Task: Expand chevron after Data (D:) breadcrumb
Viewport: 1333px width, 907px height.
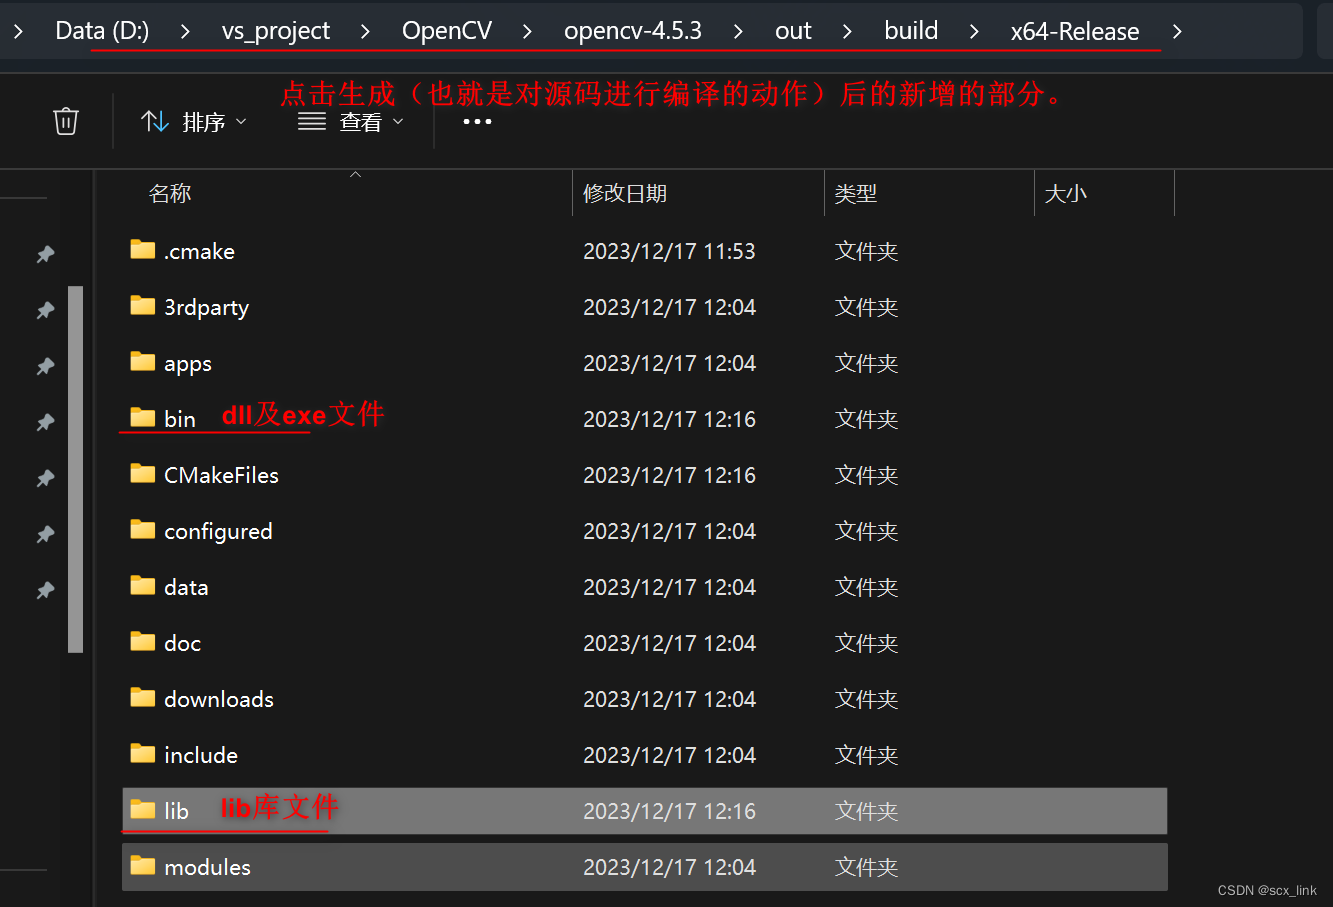Action: pos(185,32)
